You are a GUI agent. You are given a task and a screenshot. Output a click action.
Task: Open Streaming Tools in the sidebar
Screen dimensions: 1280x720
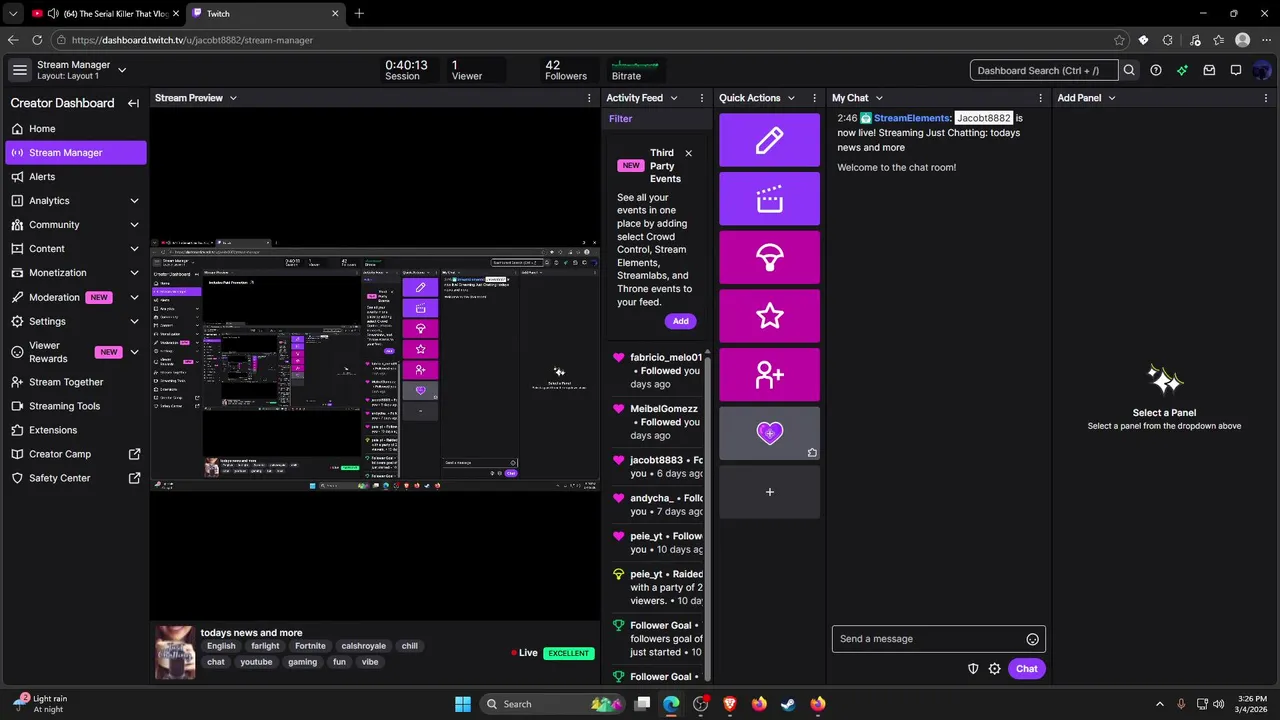point(75,406)
